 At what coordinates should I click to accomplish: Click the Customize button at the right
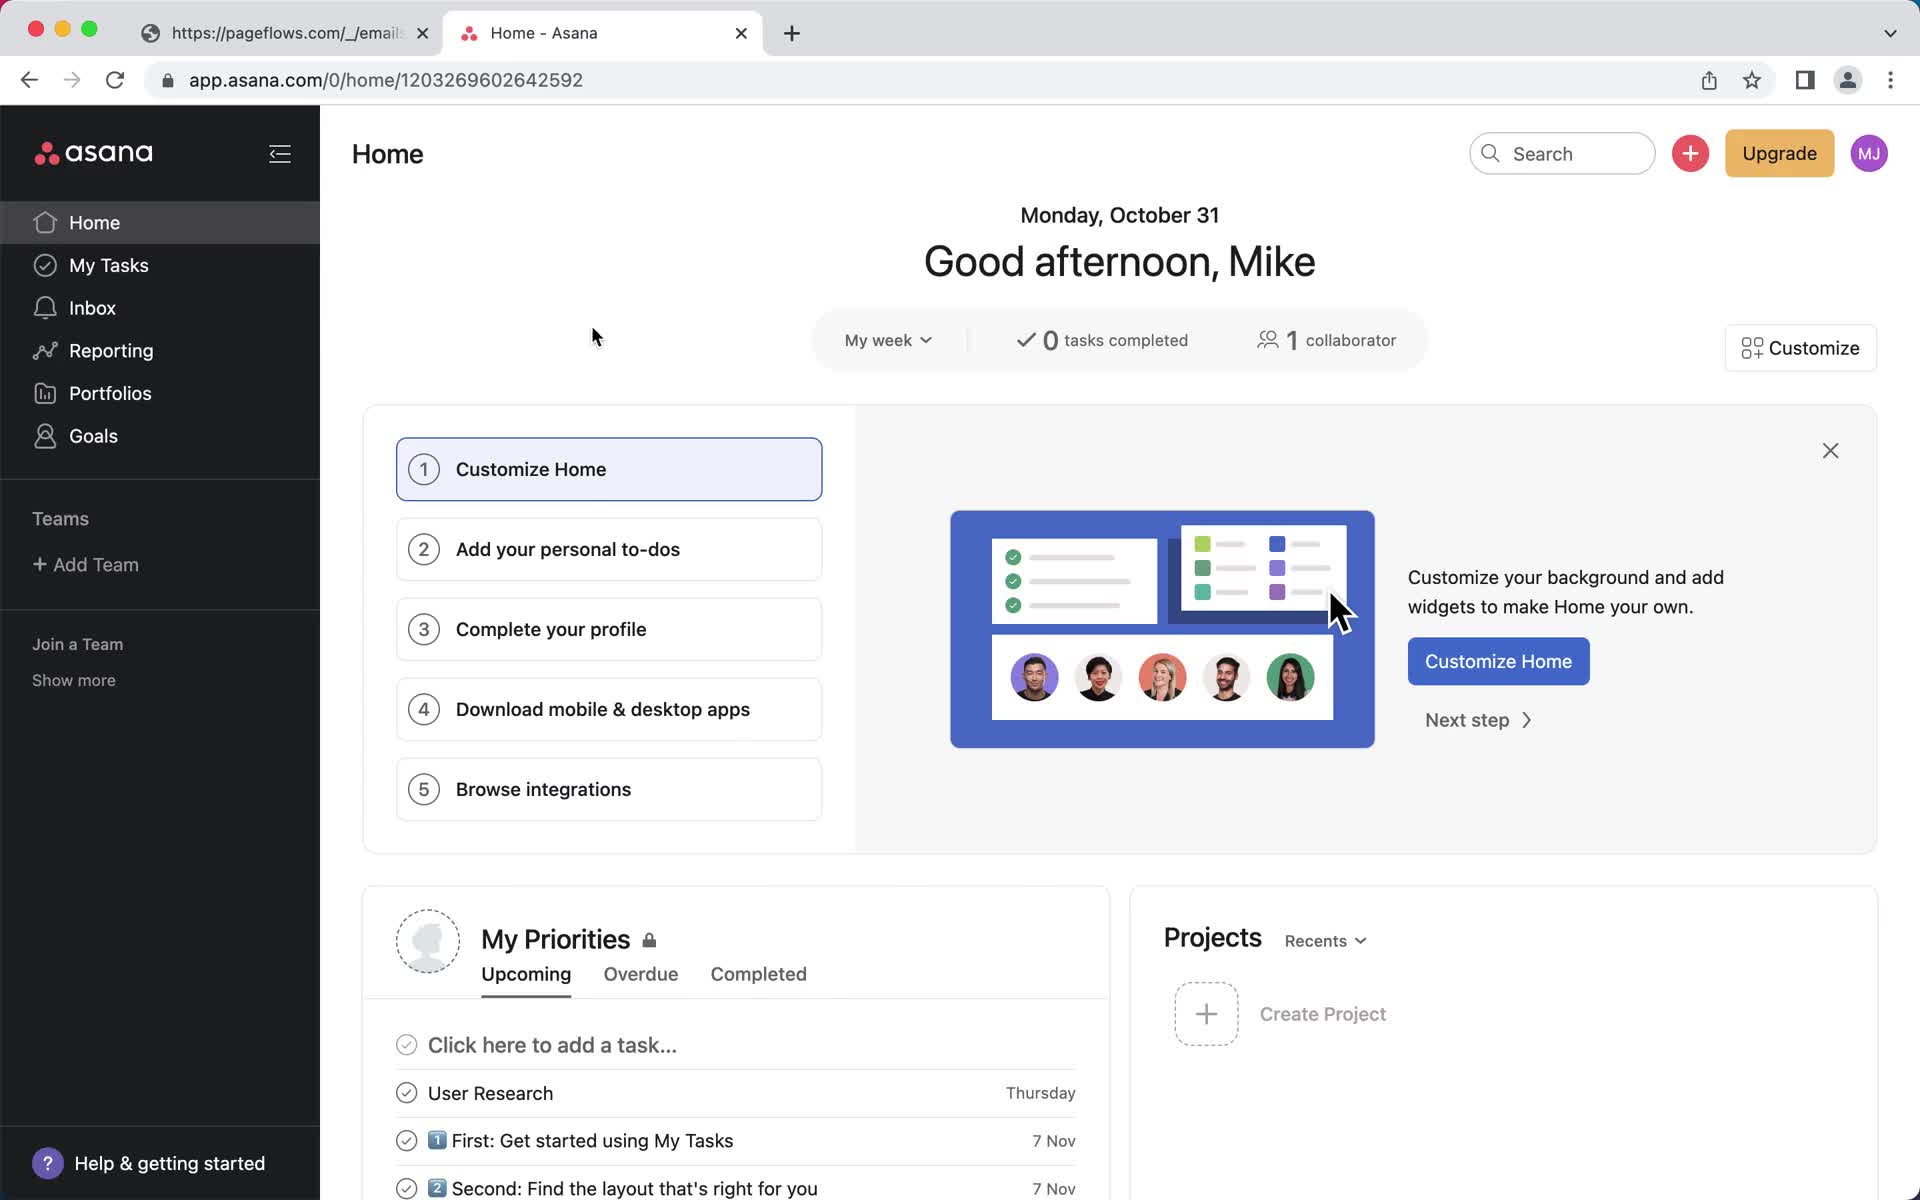point(1800,348)
